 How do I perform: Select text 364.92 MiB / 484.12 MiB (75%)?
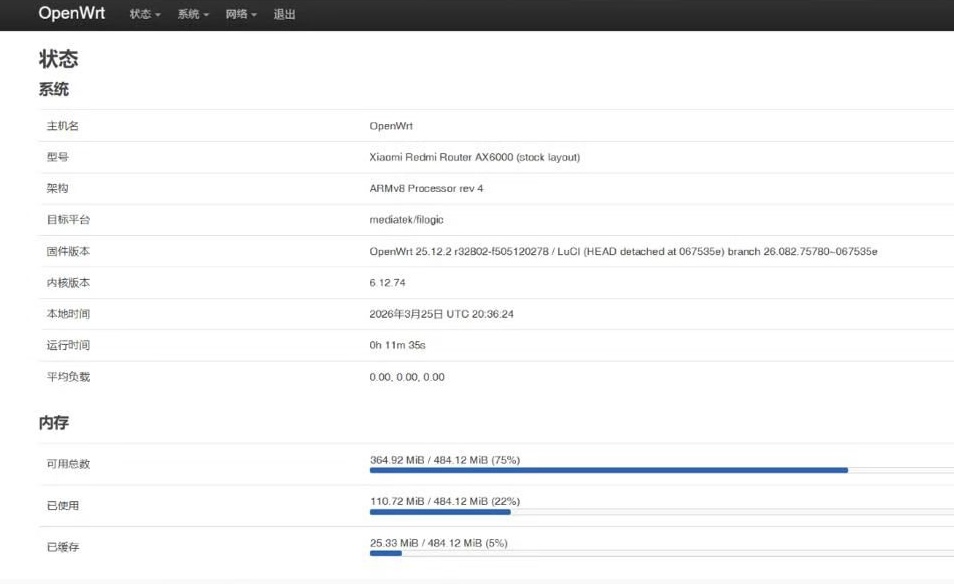(445, 460)
